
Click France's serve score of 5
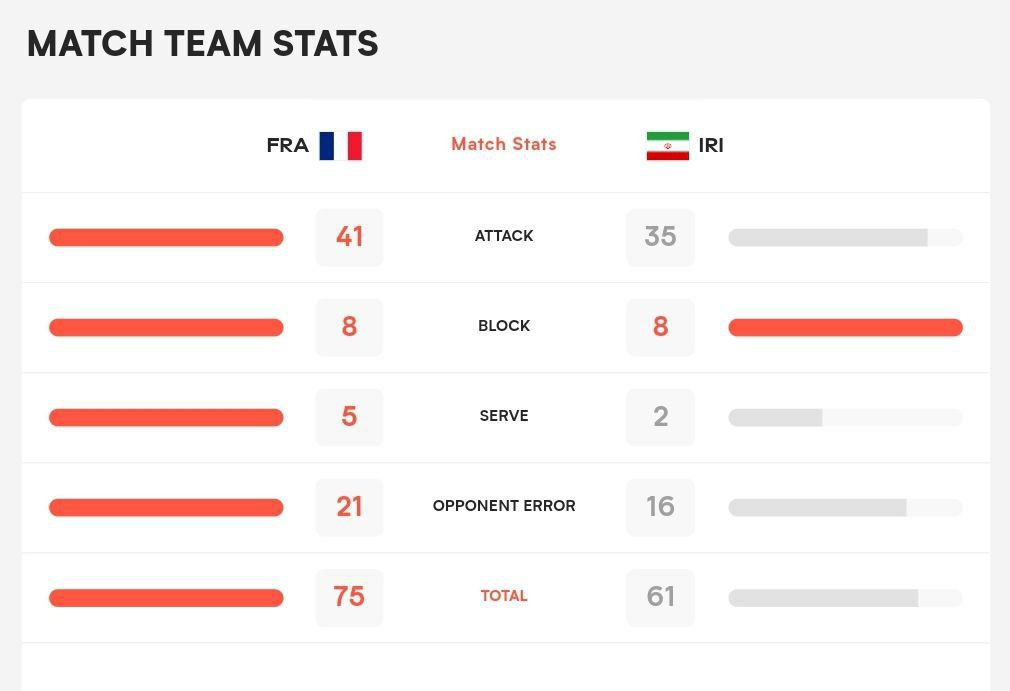[349, 417]
